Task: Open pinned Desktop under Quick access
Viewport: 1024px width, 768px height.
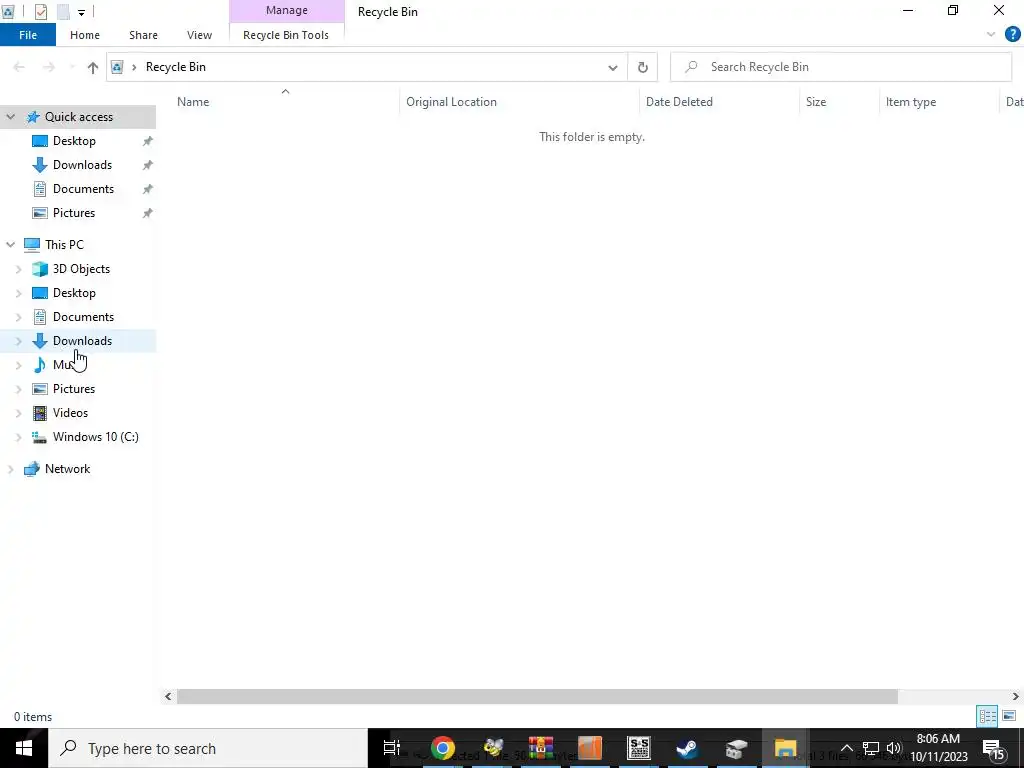Action: click(74, 141)
